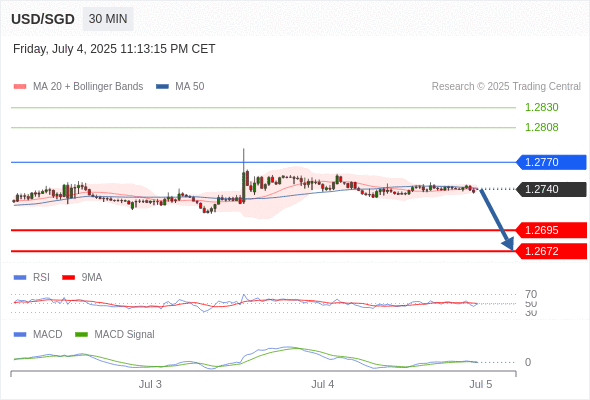Click the MA 20 + Bollinger Bands legend swatch
The image size is (590, 400).
pos(20,87)
